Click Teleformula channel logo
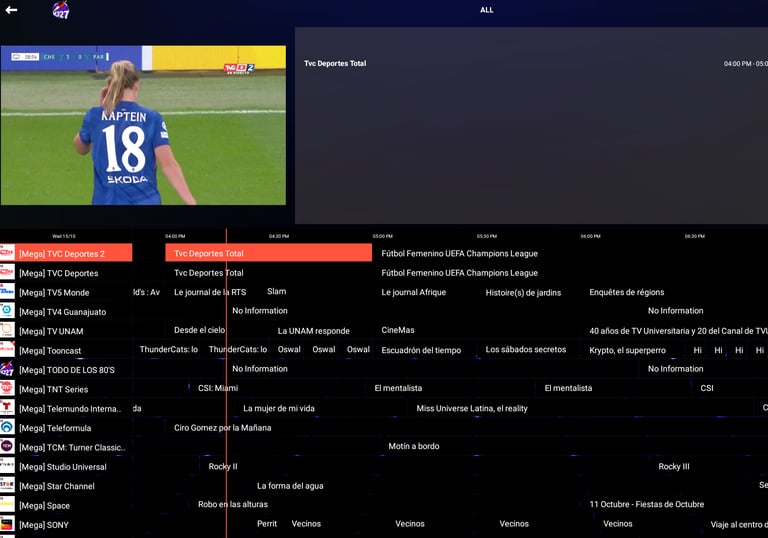The width and height of the screenshot is (768, 538). click(x=7, y=427)
